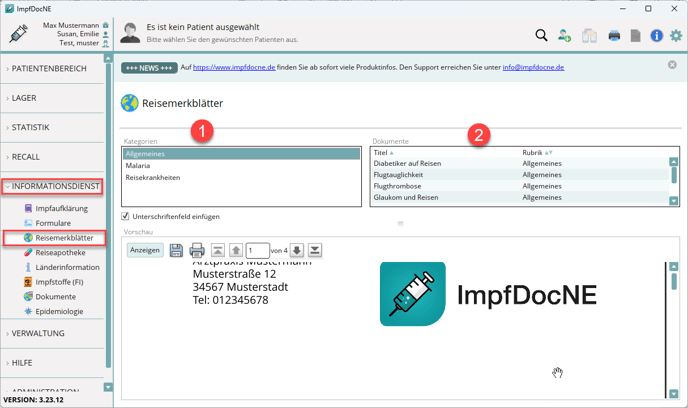Click the page number input field
This screenshot has height=408, width=688.
pyautogui.click(x=258, y=251)
